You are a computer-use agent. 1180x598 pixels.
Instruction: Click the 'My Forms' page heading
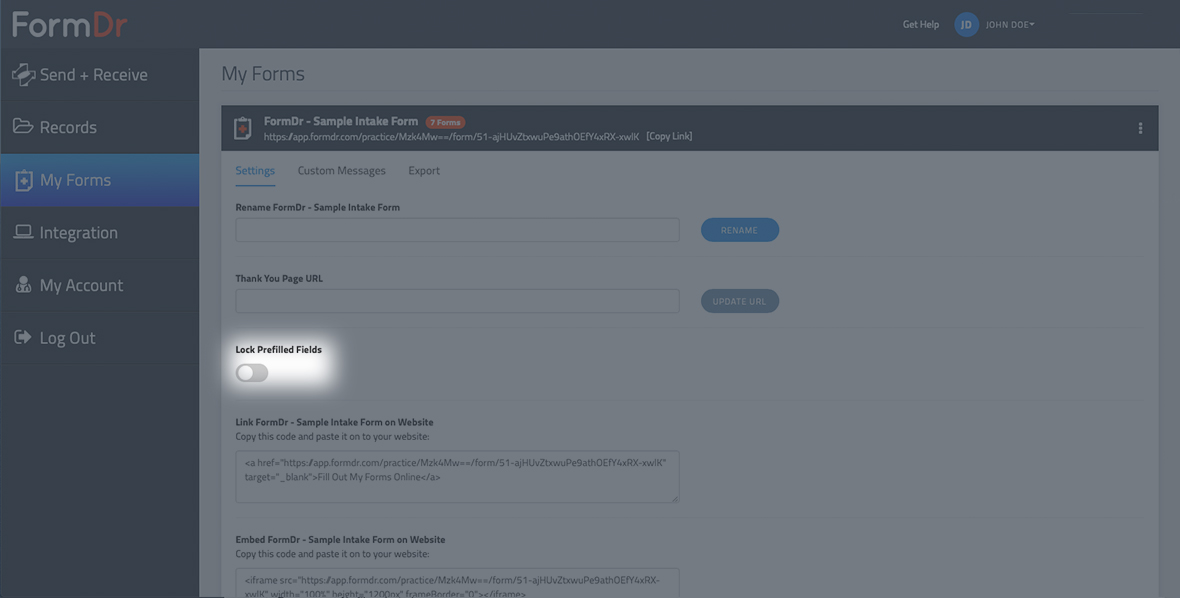point(263,74)
